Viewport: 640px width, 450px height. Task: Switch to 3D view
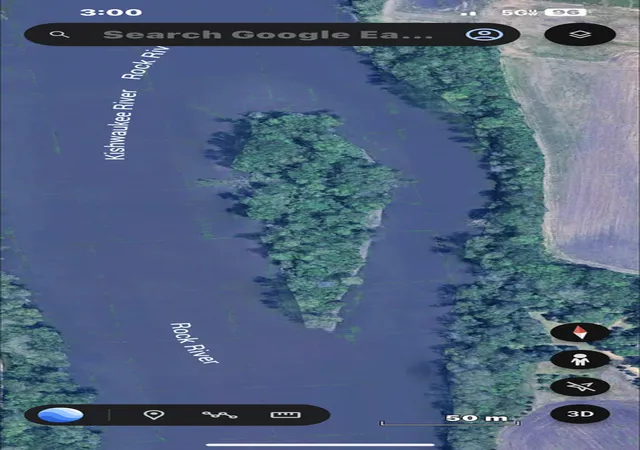pos(580,414)
